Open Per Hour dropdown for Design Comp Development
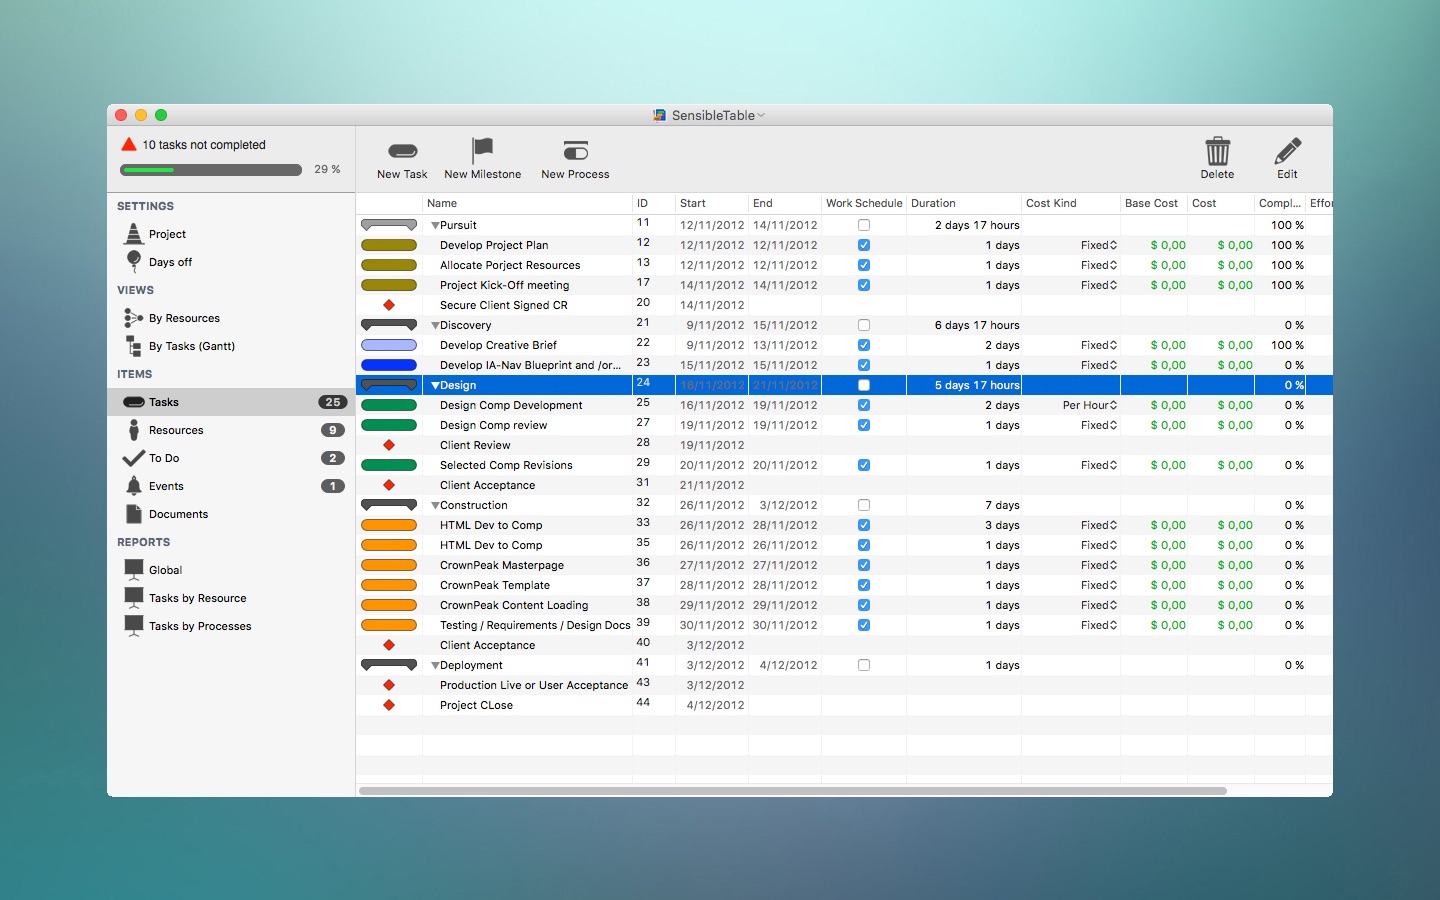This screenshot has height=900, width=1440. [x=1090, y=405]
